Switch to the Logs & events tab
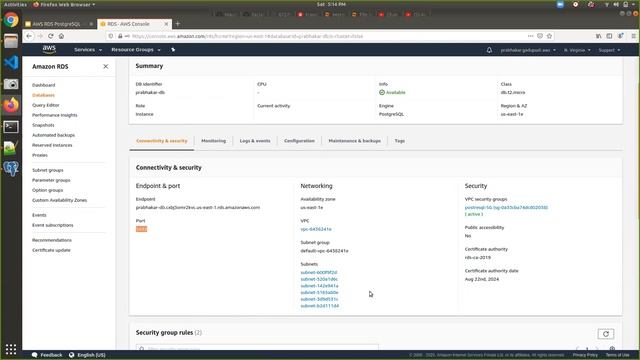The height and width of the screenshot is (360, 640). point(255,141)
